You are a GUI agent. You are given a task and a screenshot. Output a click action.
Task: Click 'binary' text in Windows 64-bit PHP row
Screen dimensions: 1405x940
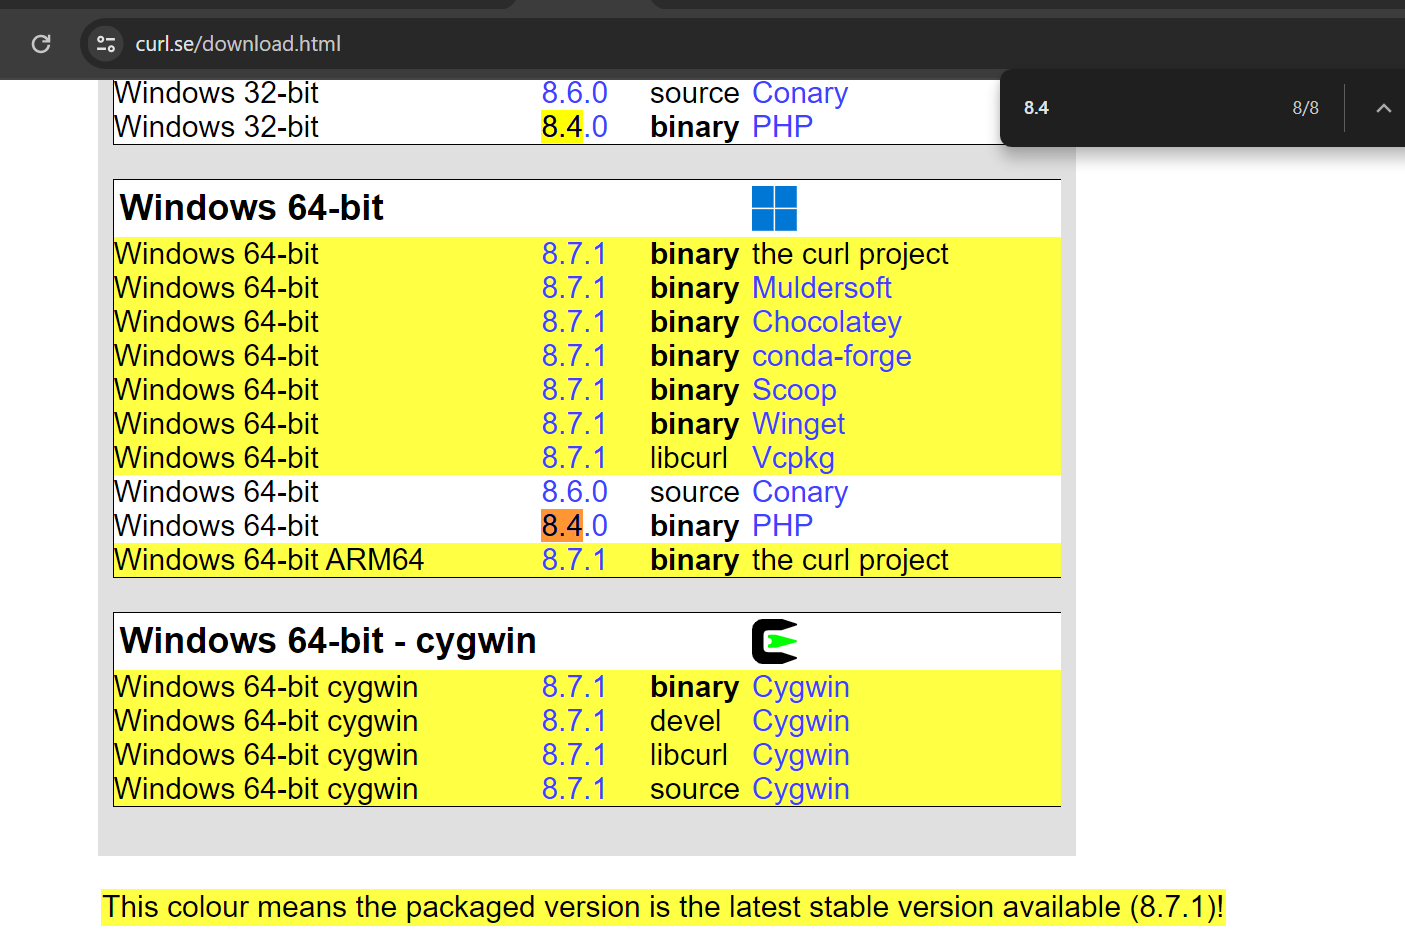click(x=695, y=526)
